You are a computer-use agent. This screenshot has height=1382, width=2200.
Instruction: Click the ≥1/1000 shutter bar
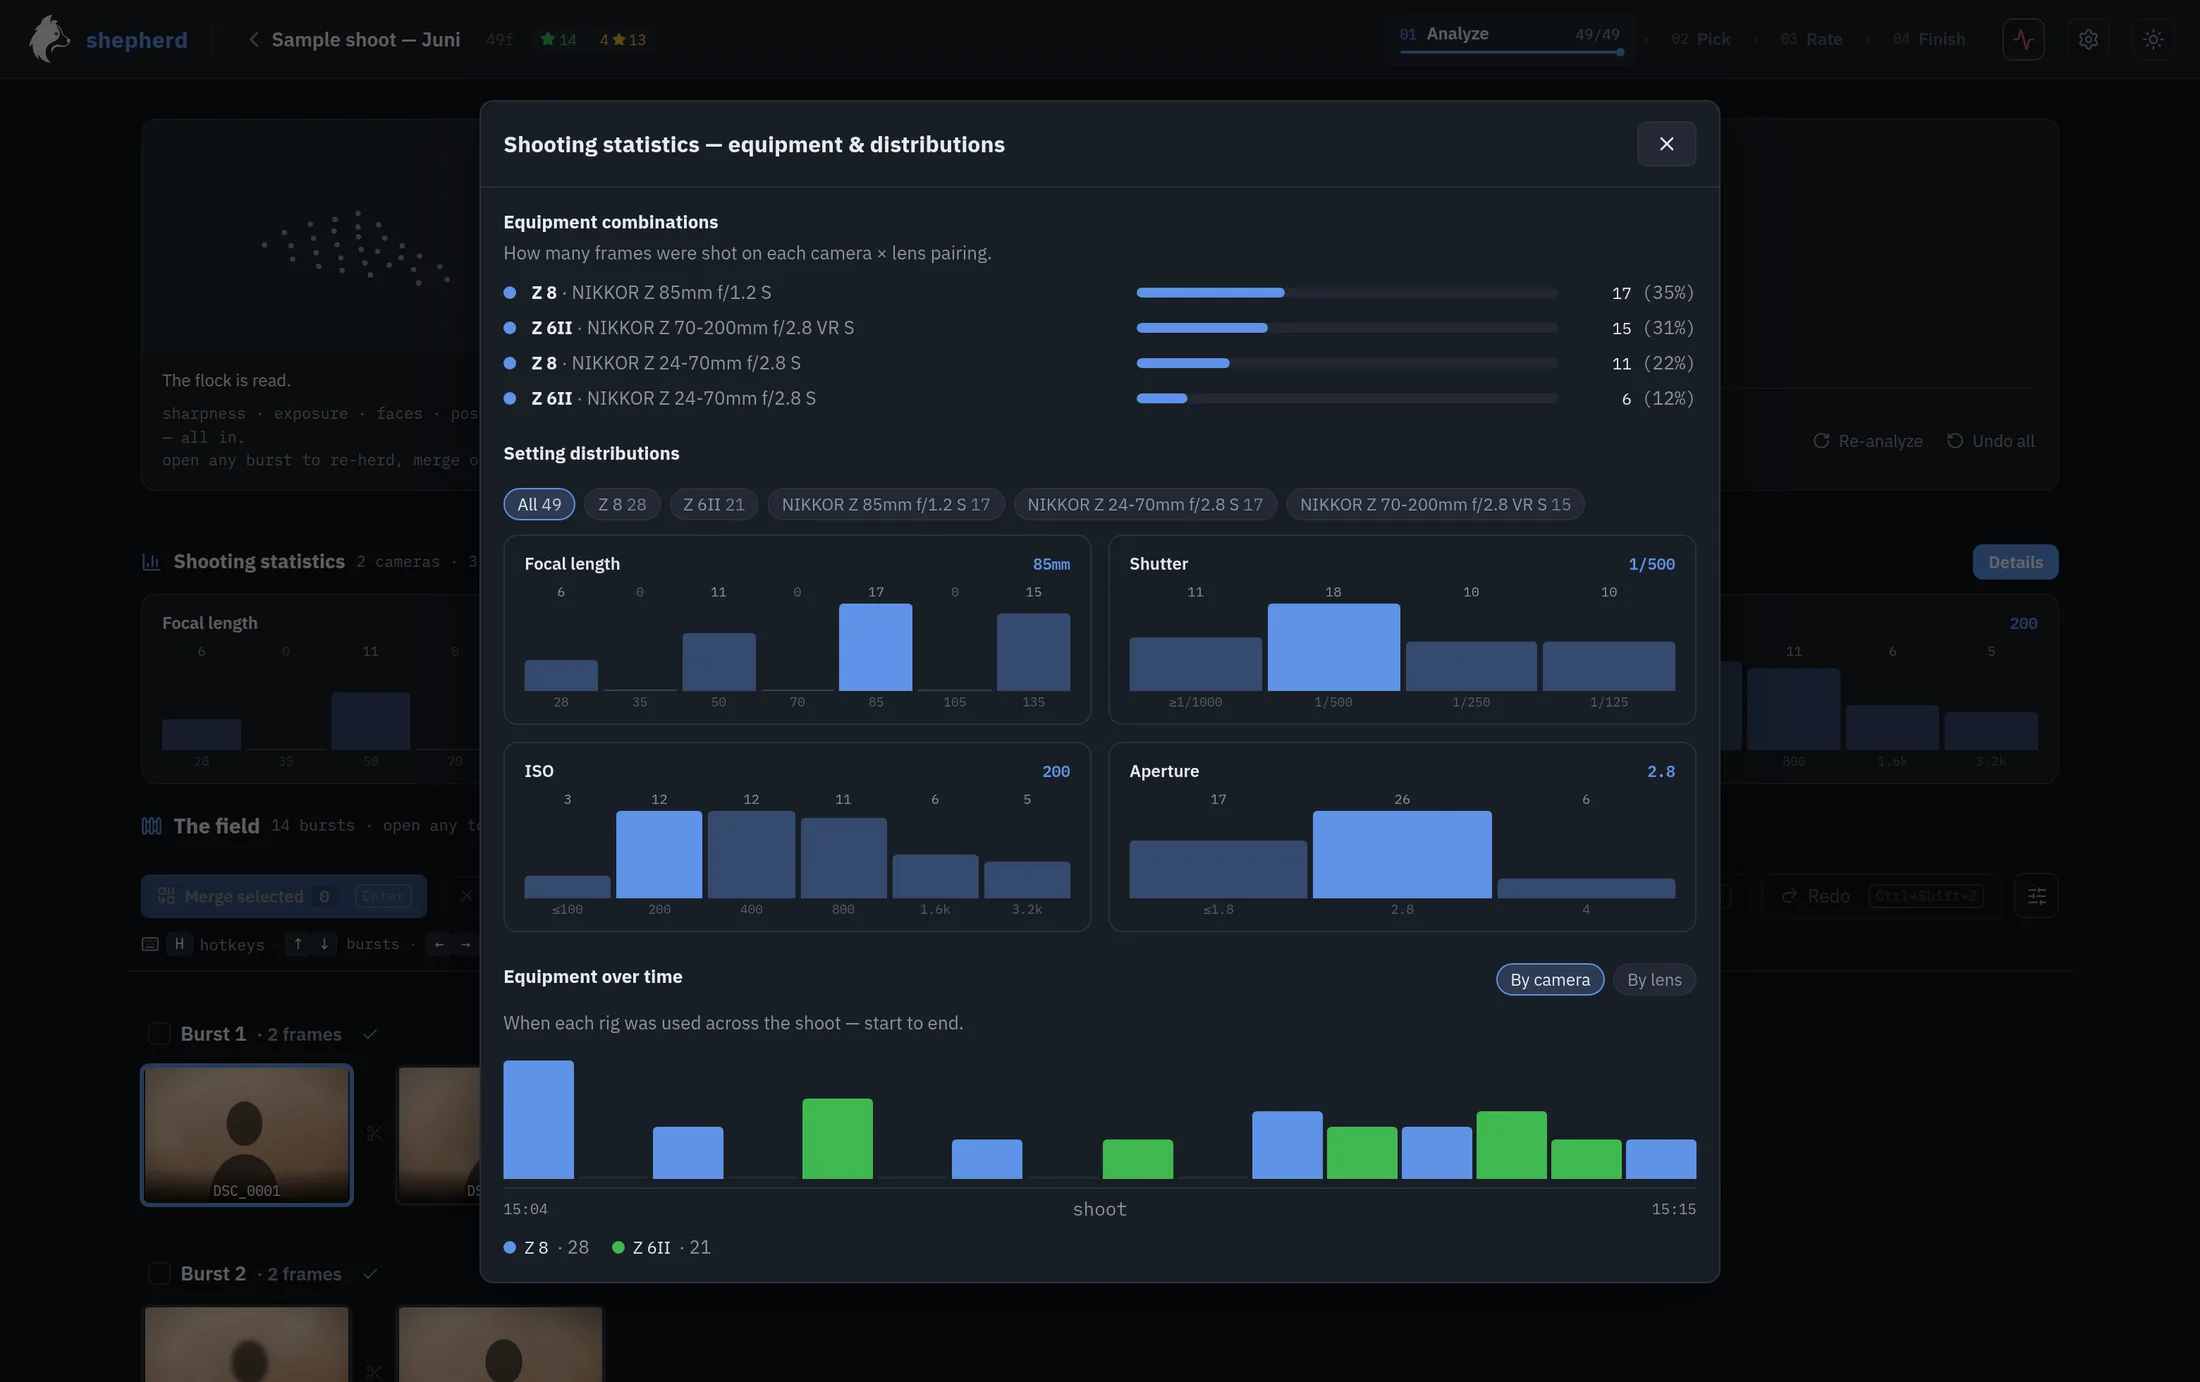click(1195, 664)
